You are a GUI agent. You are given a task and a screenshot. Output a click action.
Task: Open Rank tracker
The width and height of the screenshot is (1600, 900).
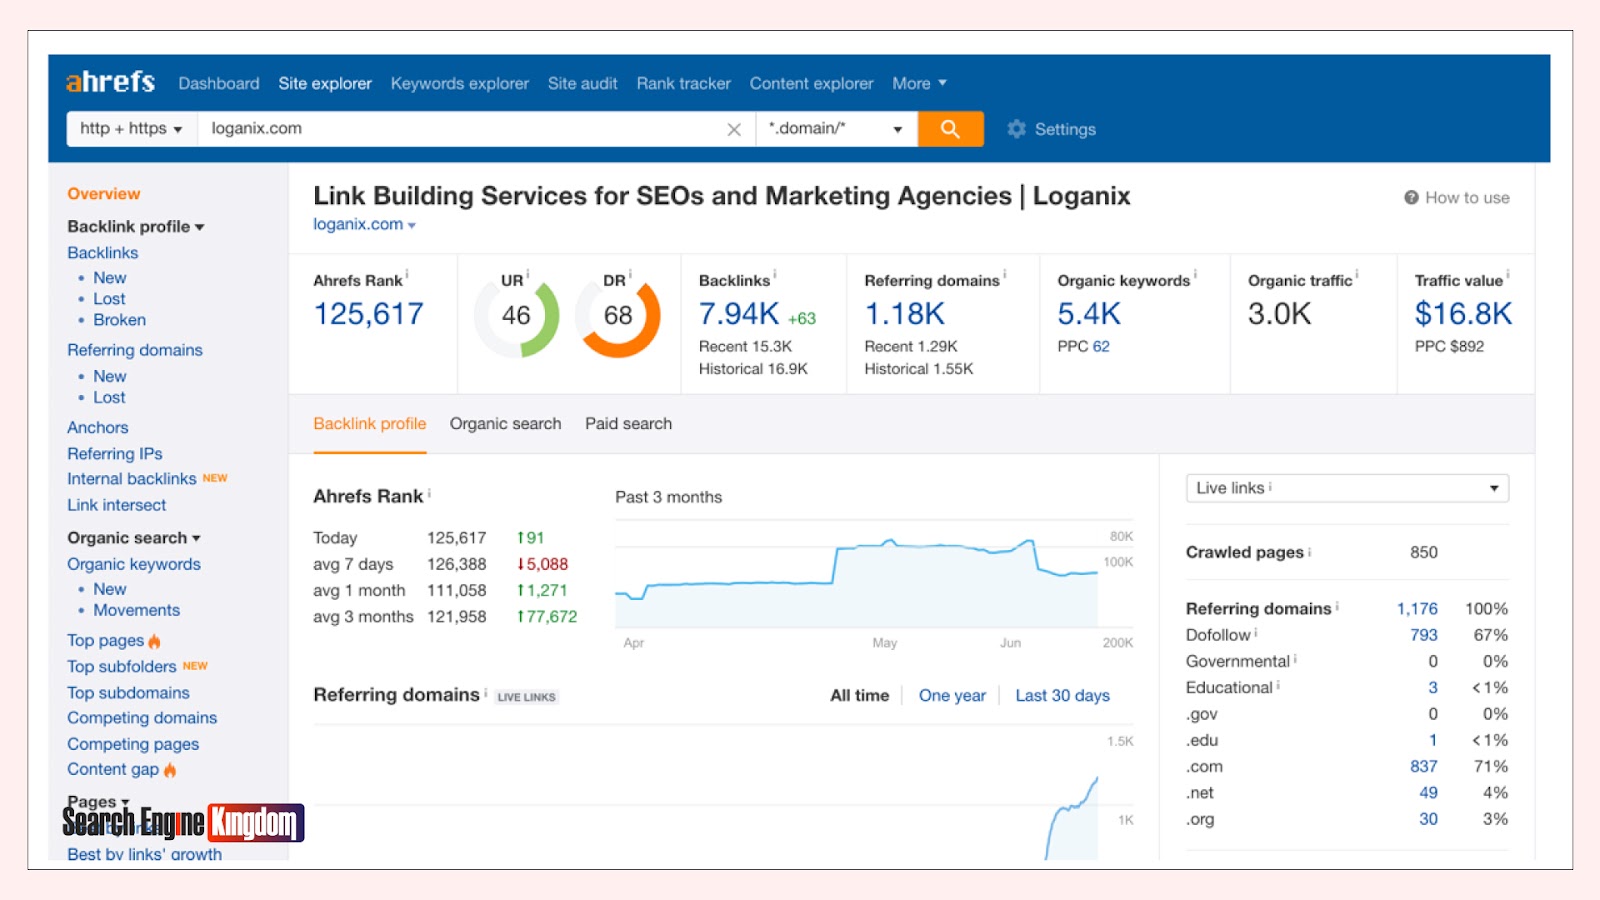pyautogui.click(x=684, y=83)
